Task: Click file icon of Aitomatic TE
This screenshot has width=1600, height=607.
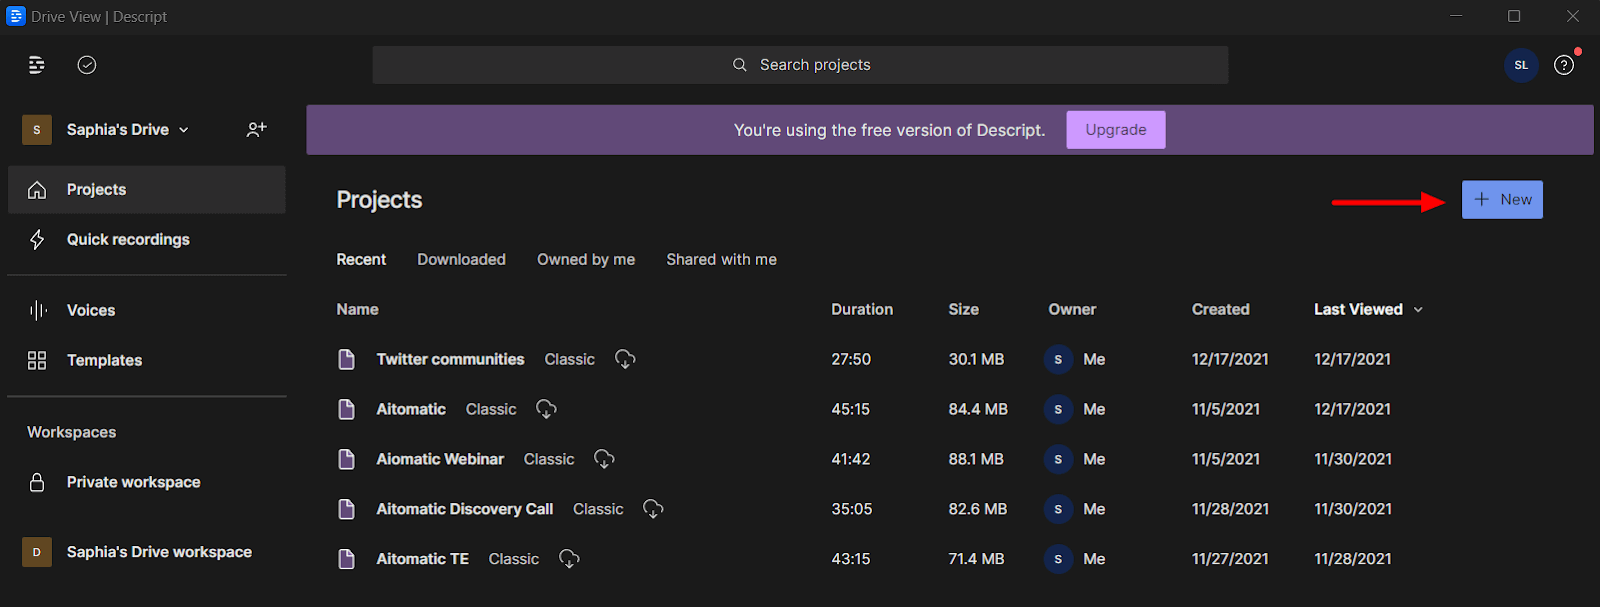Action: (x=347, y=559)
